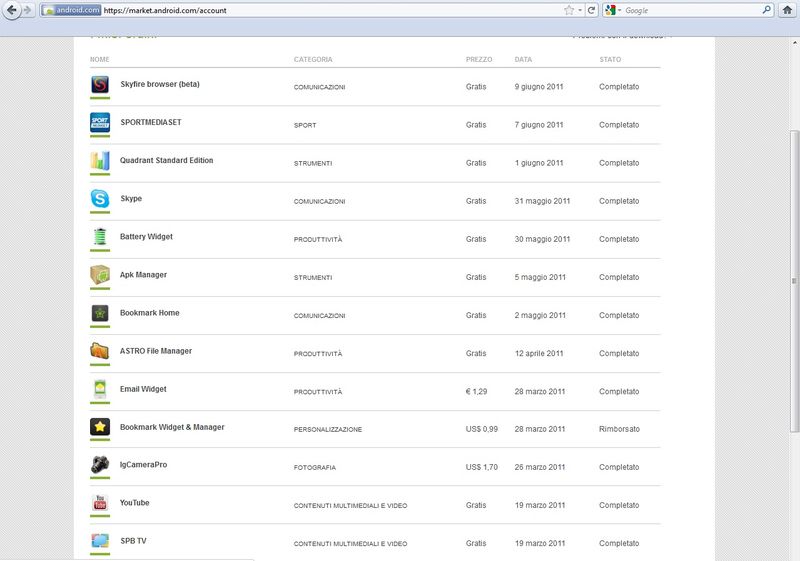The width and height of the screenshot is (800, 561).
Task: Click the Email Widget app icon
Action: pyautogui.click(x=100, y=389)
